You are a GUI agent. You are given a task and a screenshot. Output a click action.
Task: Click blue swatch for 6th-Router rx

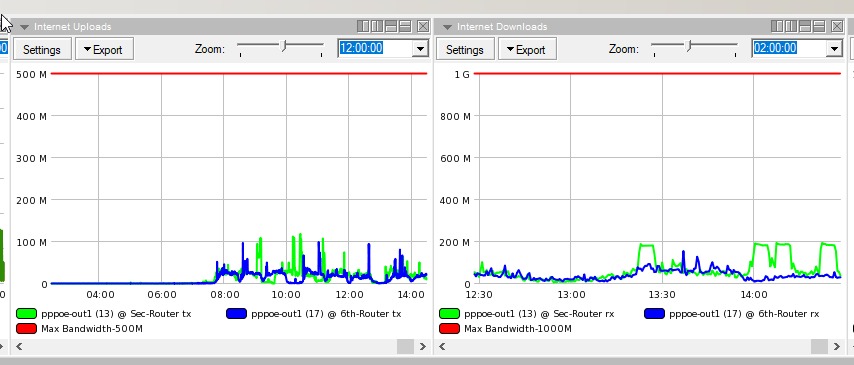(654, 314)
